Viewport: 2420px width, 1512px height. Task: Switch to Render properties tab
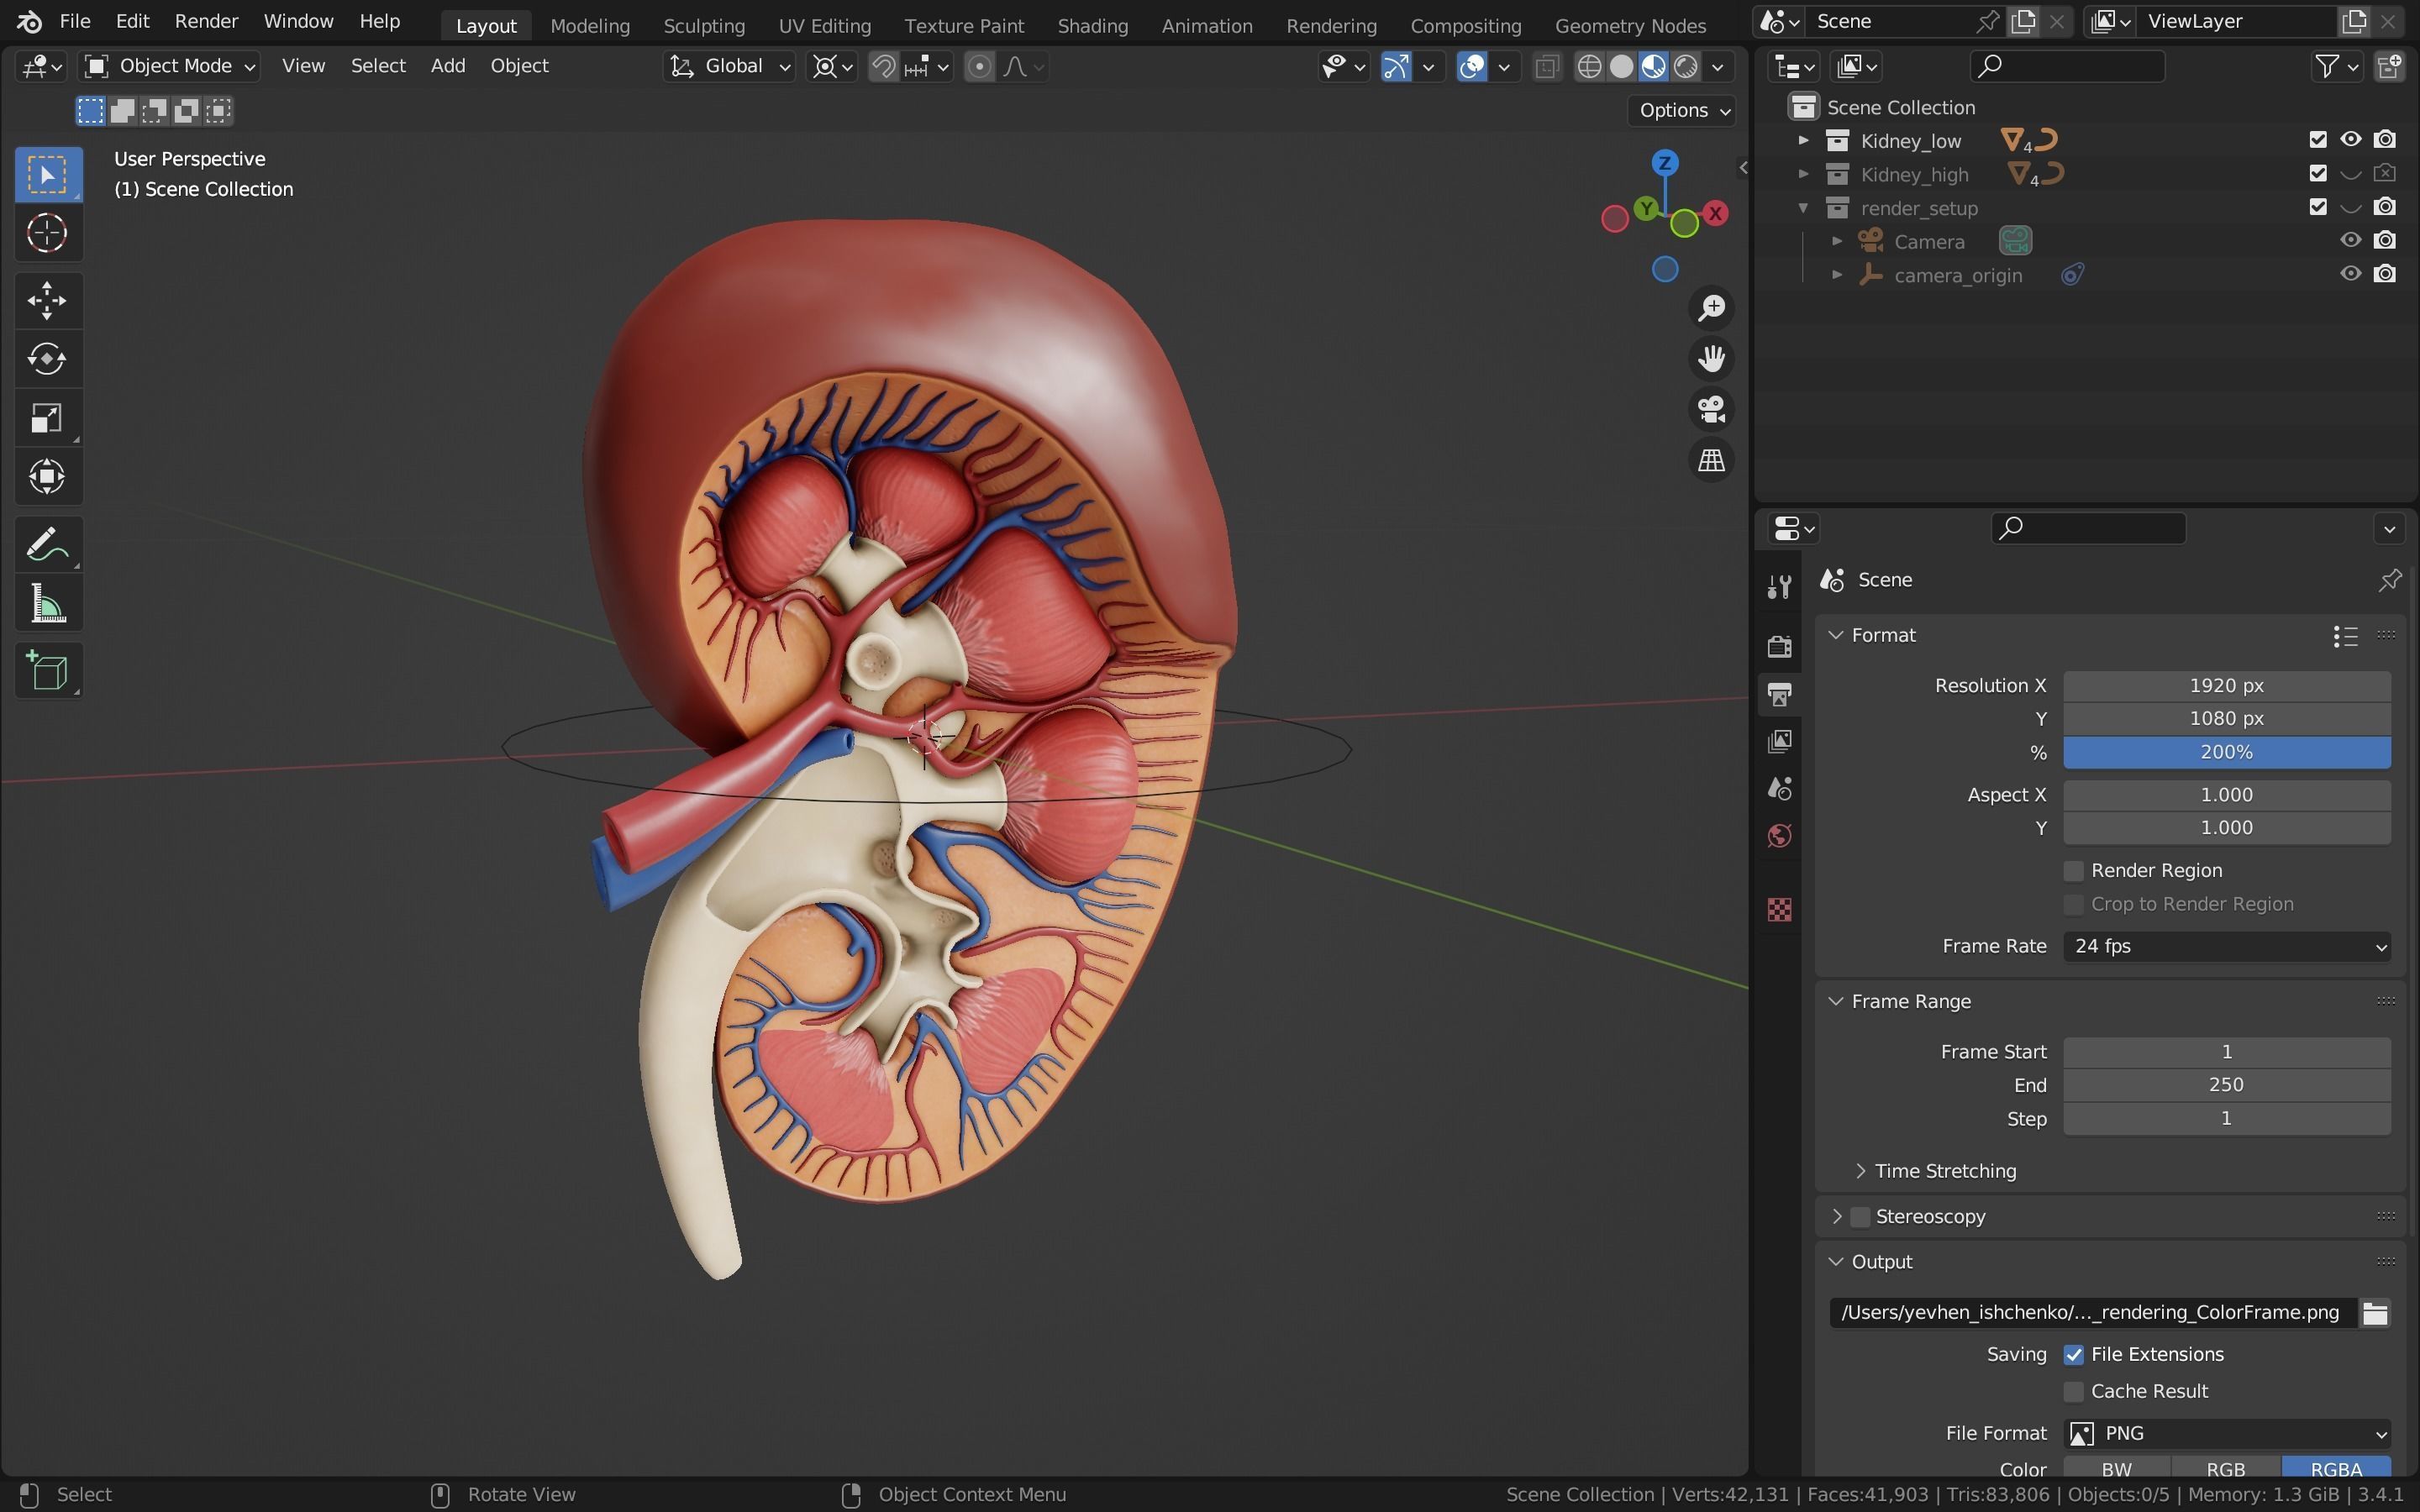1779,647
